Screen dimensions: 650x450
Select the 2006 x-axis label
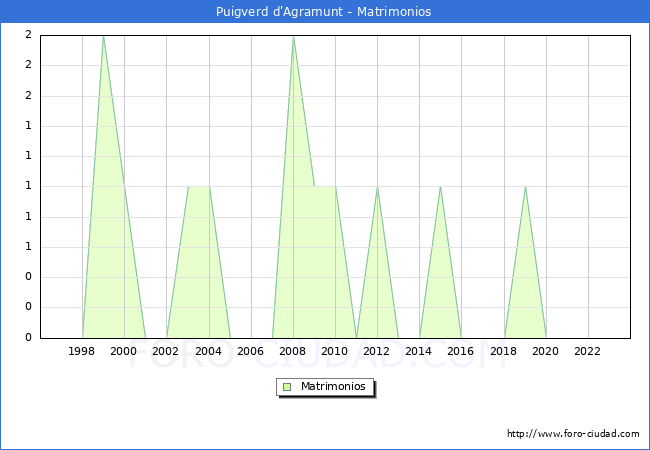tap(251, 351)
